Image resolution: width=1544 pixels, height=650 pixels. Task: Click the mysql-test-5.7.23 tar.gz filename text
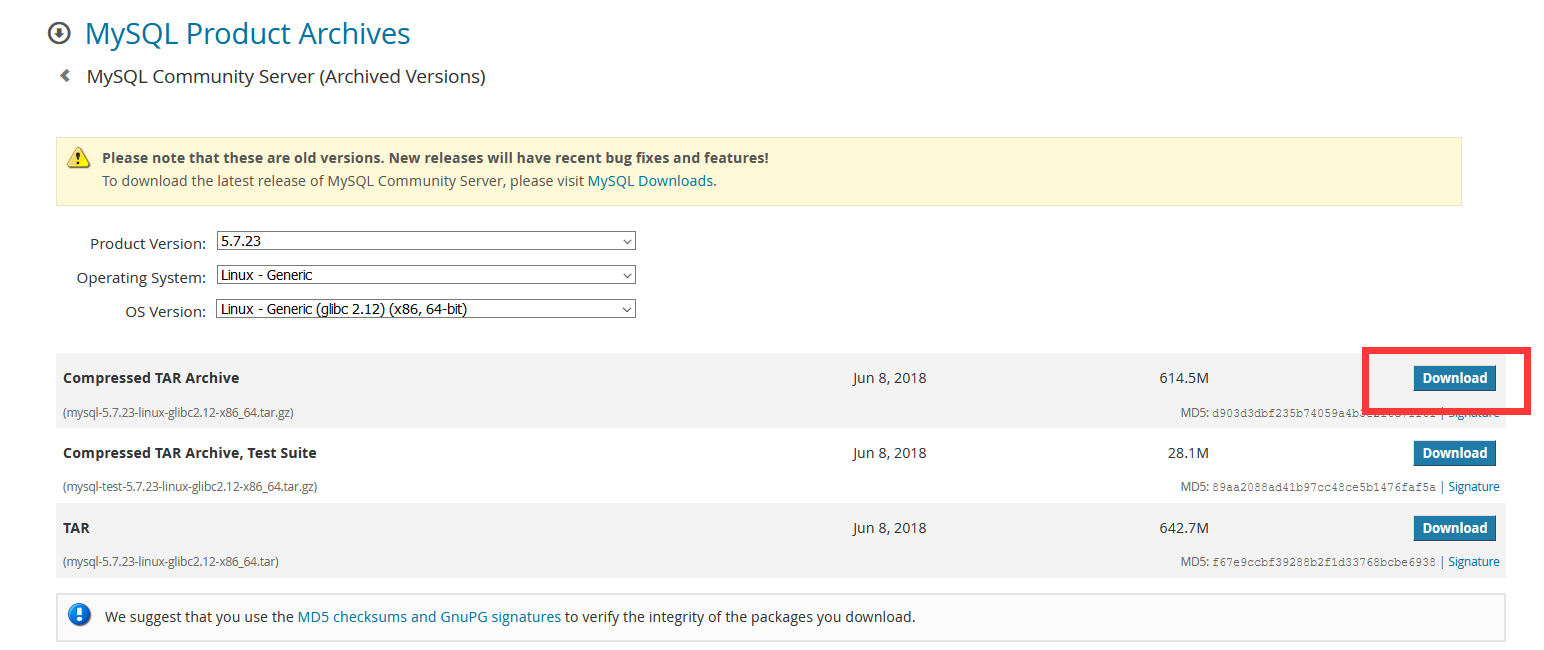190,487
